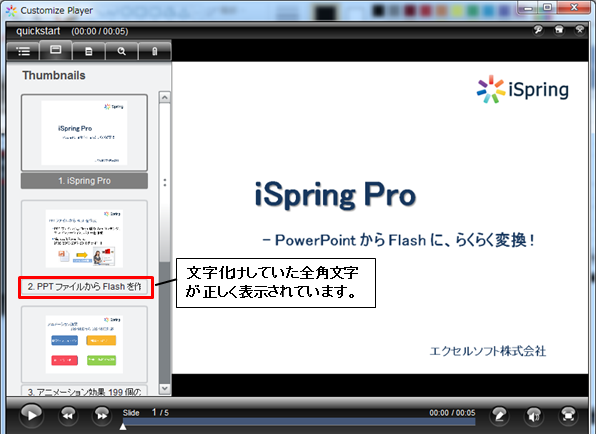Open the Outline tab with list icon
The width and height of the screenshot is (596, 434).
click(23, 51)
